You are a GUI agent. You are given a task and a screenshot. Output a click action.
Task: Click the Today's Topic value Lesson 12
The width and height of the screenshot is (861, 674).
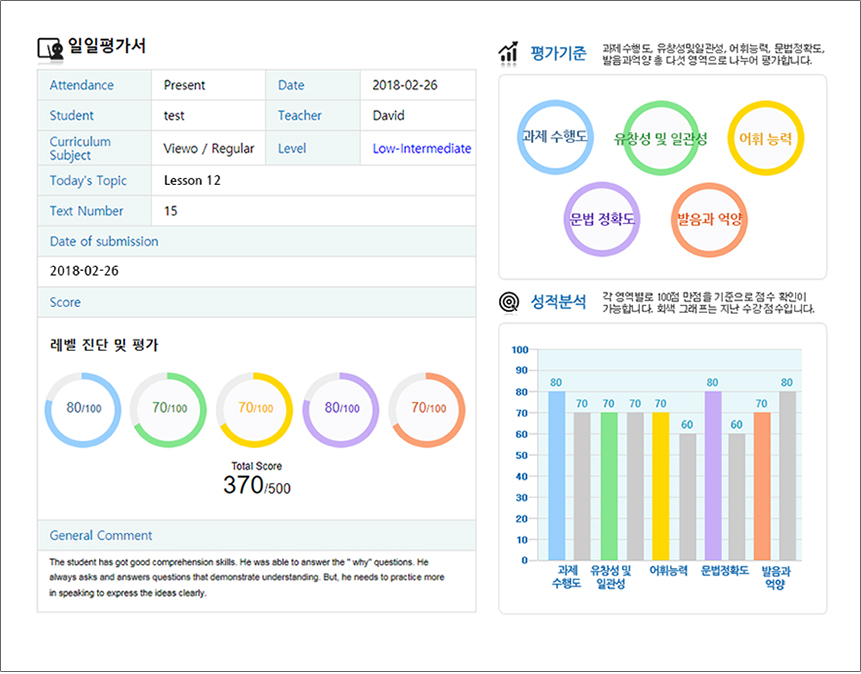coord(192,181)
